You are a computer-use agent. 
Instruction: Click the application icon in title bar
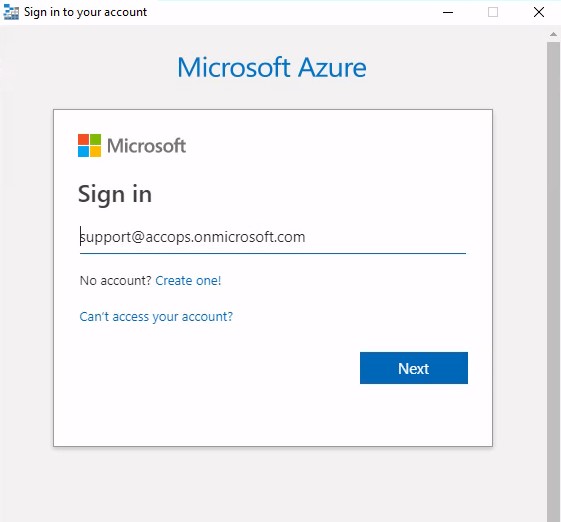tap(11, 13)
